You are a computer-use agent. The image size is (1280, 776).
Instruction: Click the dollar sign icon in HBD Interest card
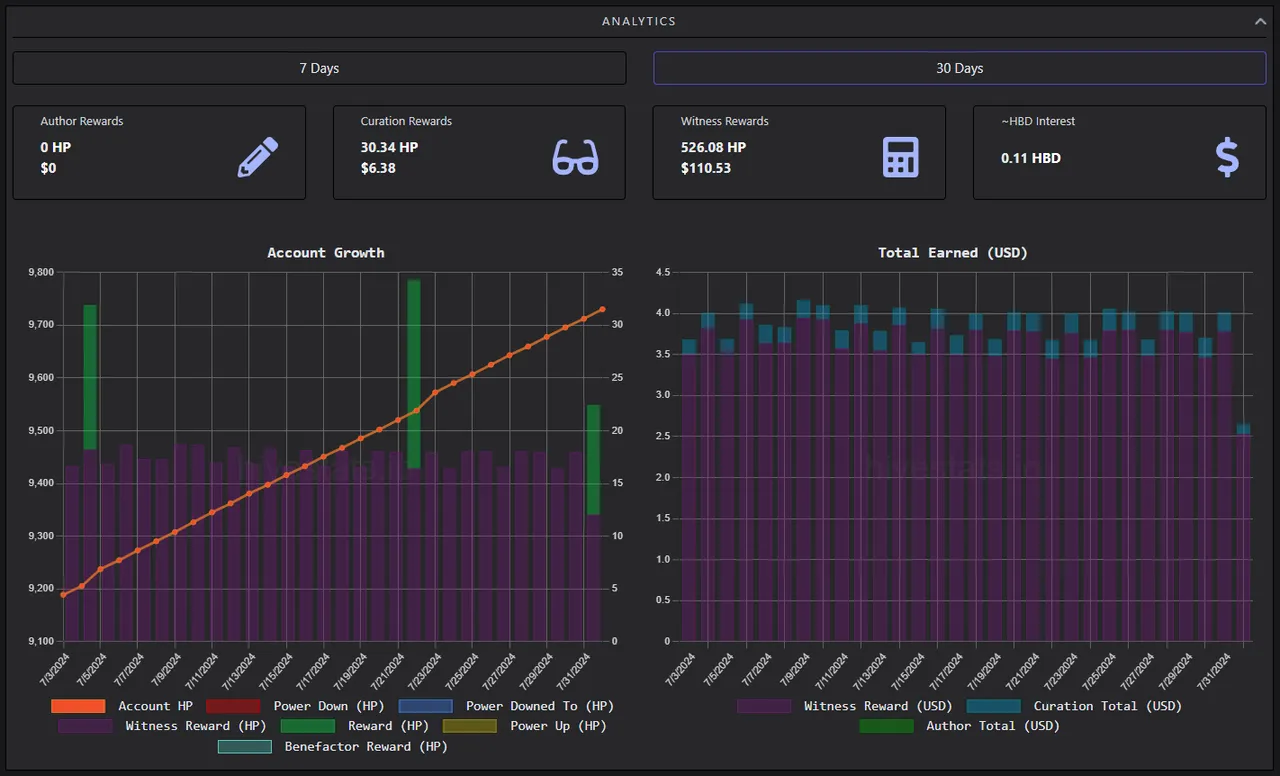[1227, 157]
